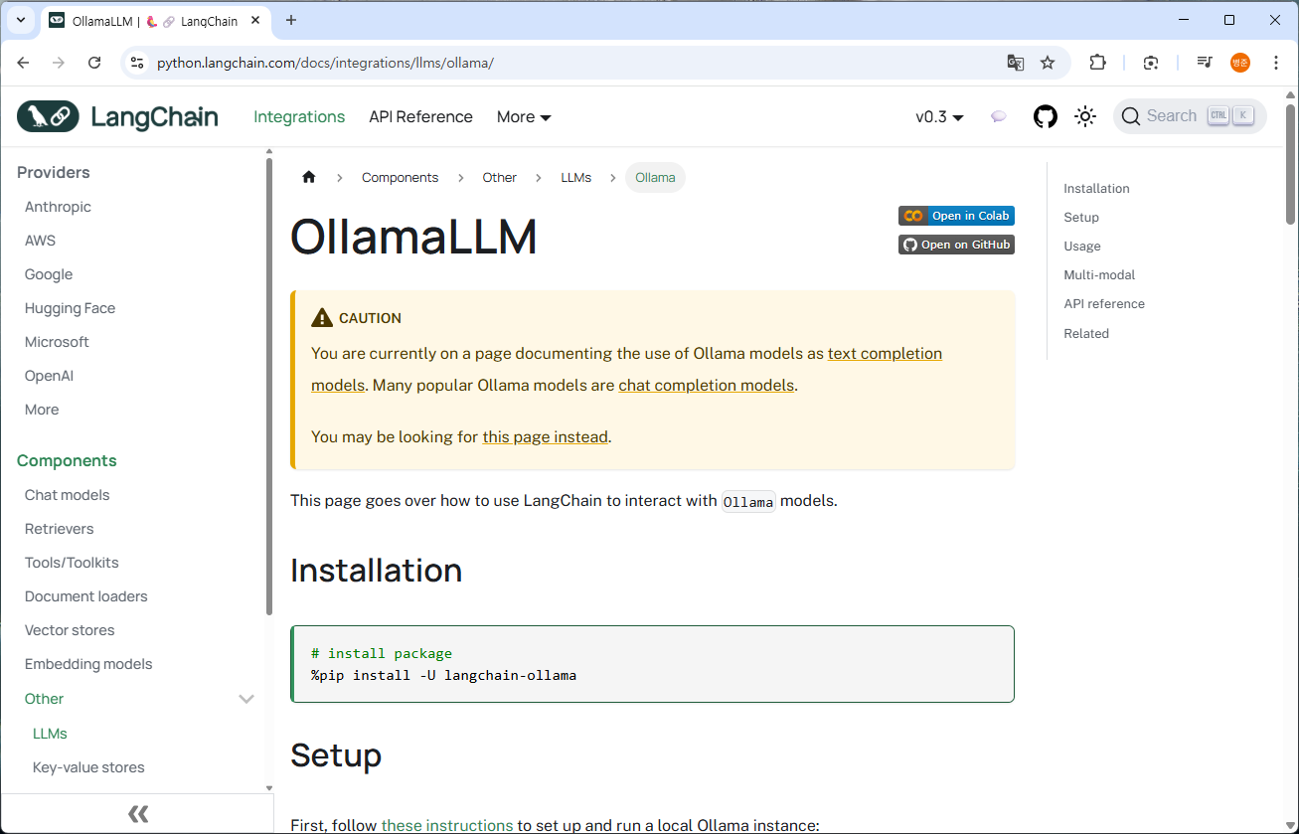Click the Ollama breadcrumb pill
1299x834 pixels.
pyautogui.click(x=655, y=178)
